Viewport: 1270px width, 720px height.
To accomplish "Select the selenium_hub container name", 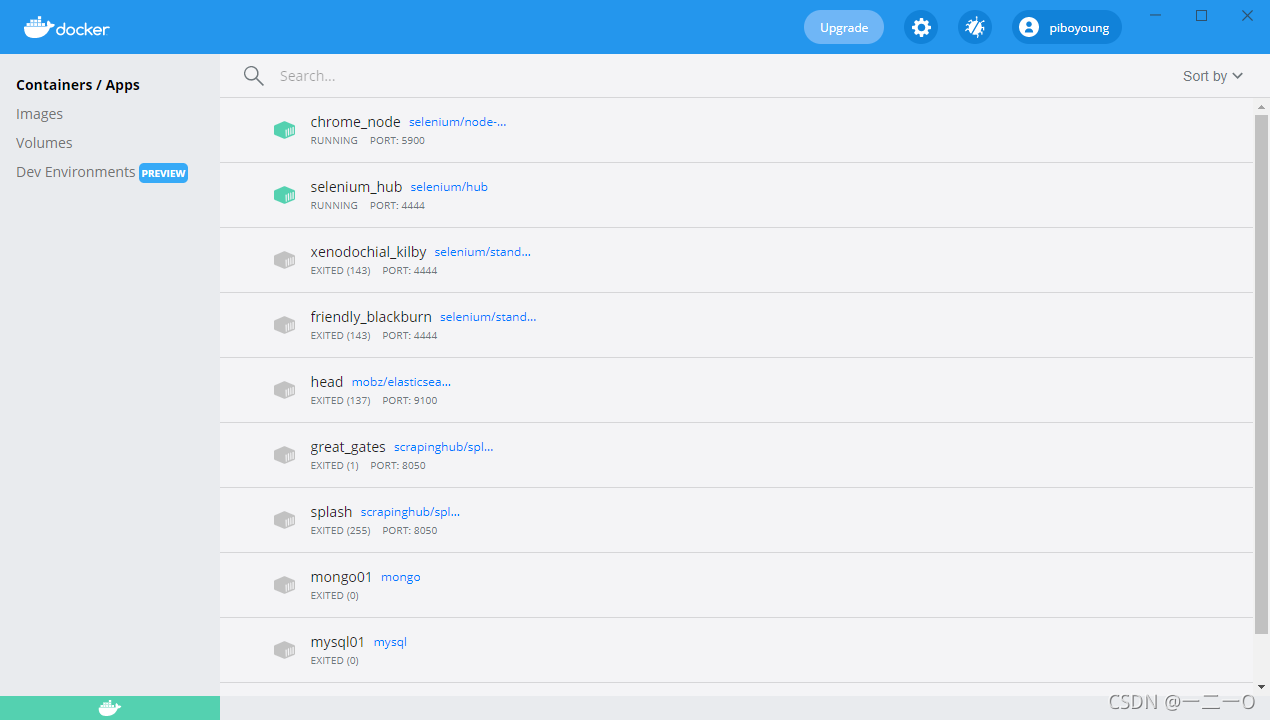I will pos(356,187).
